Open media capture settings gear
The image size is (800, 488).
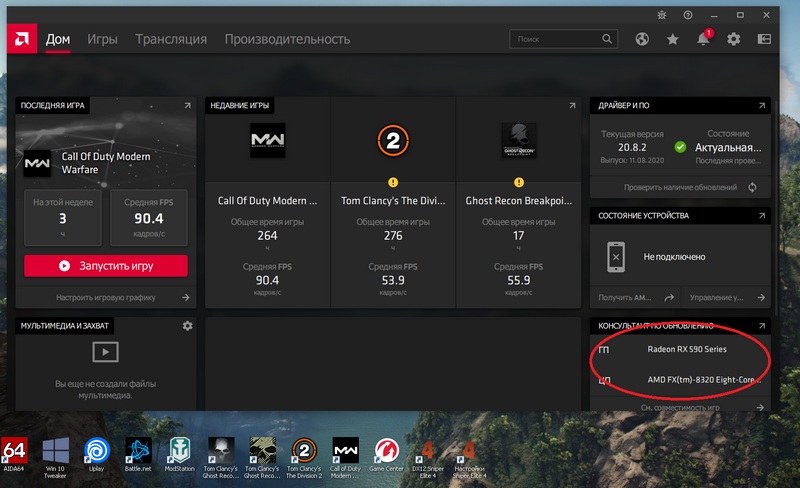coord(187,326)
